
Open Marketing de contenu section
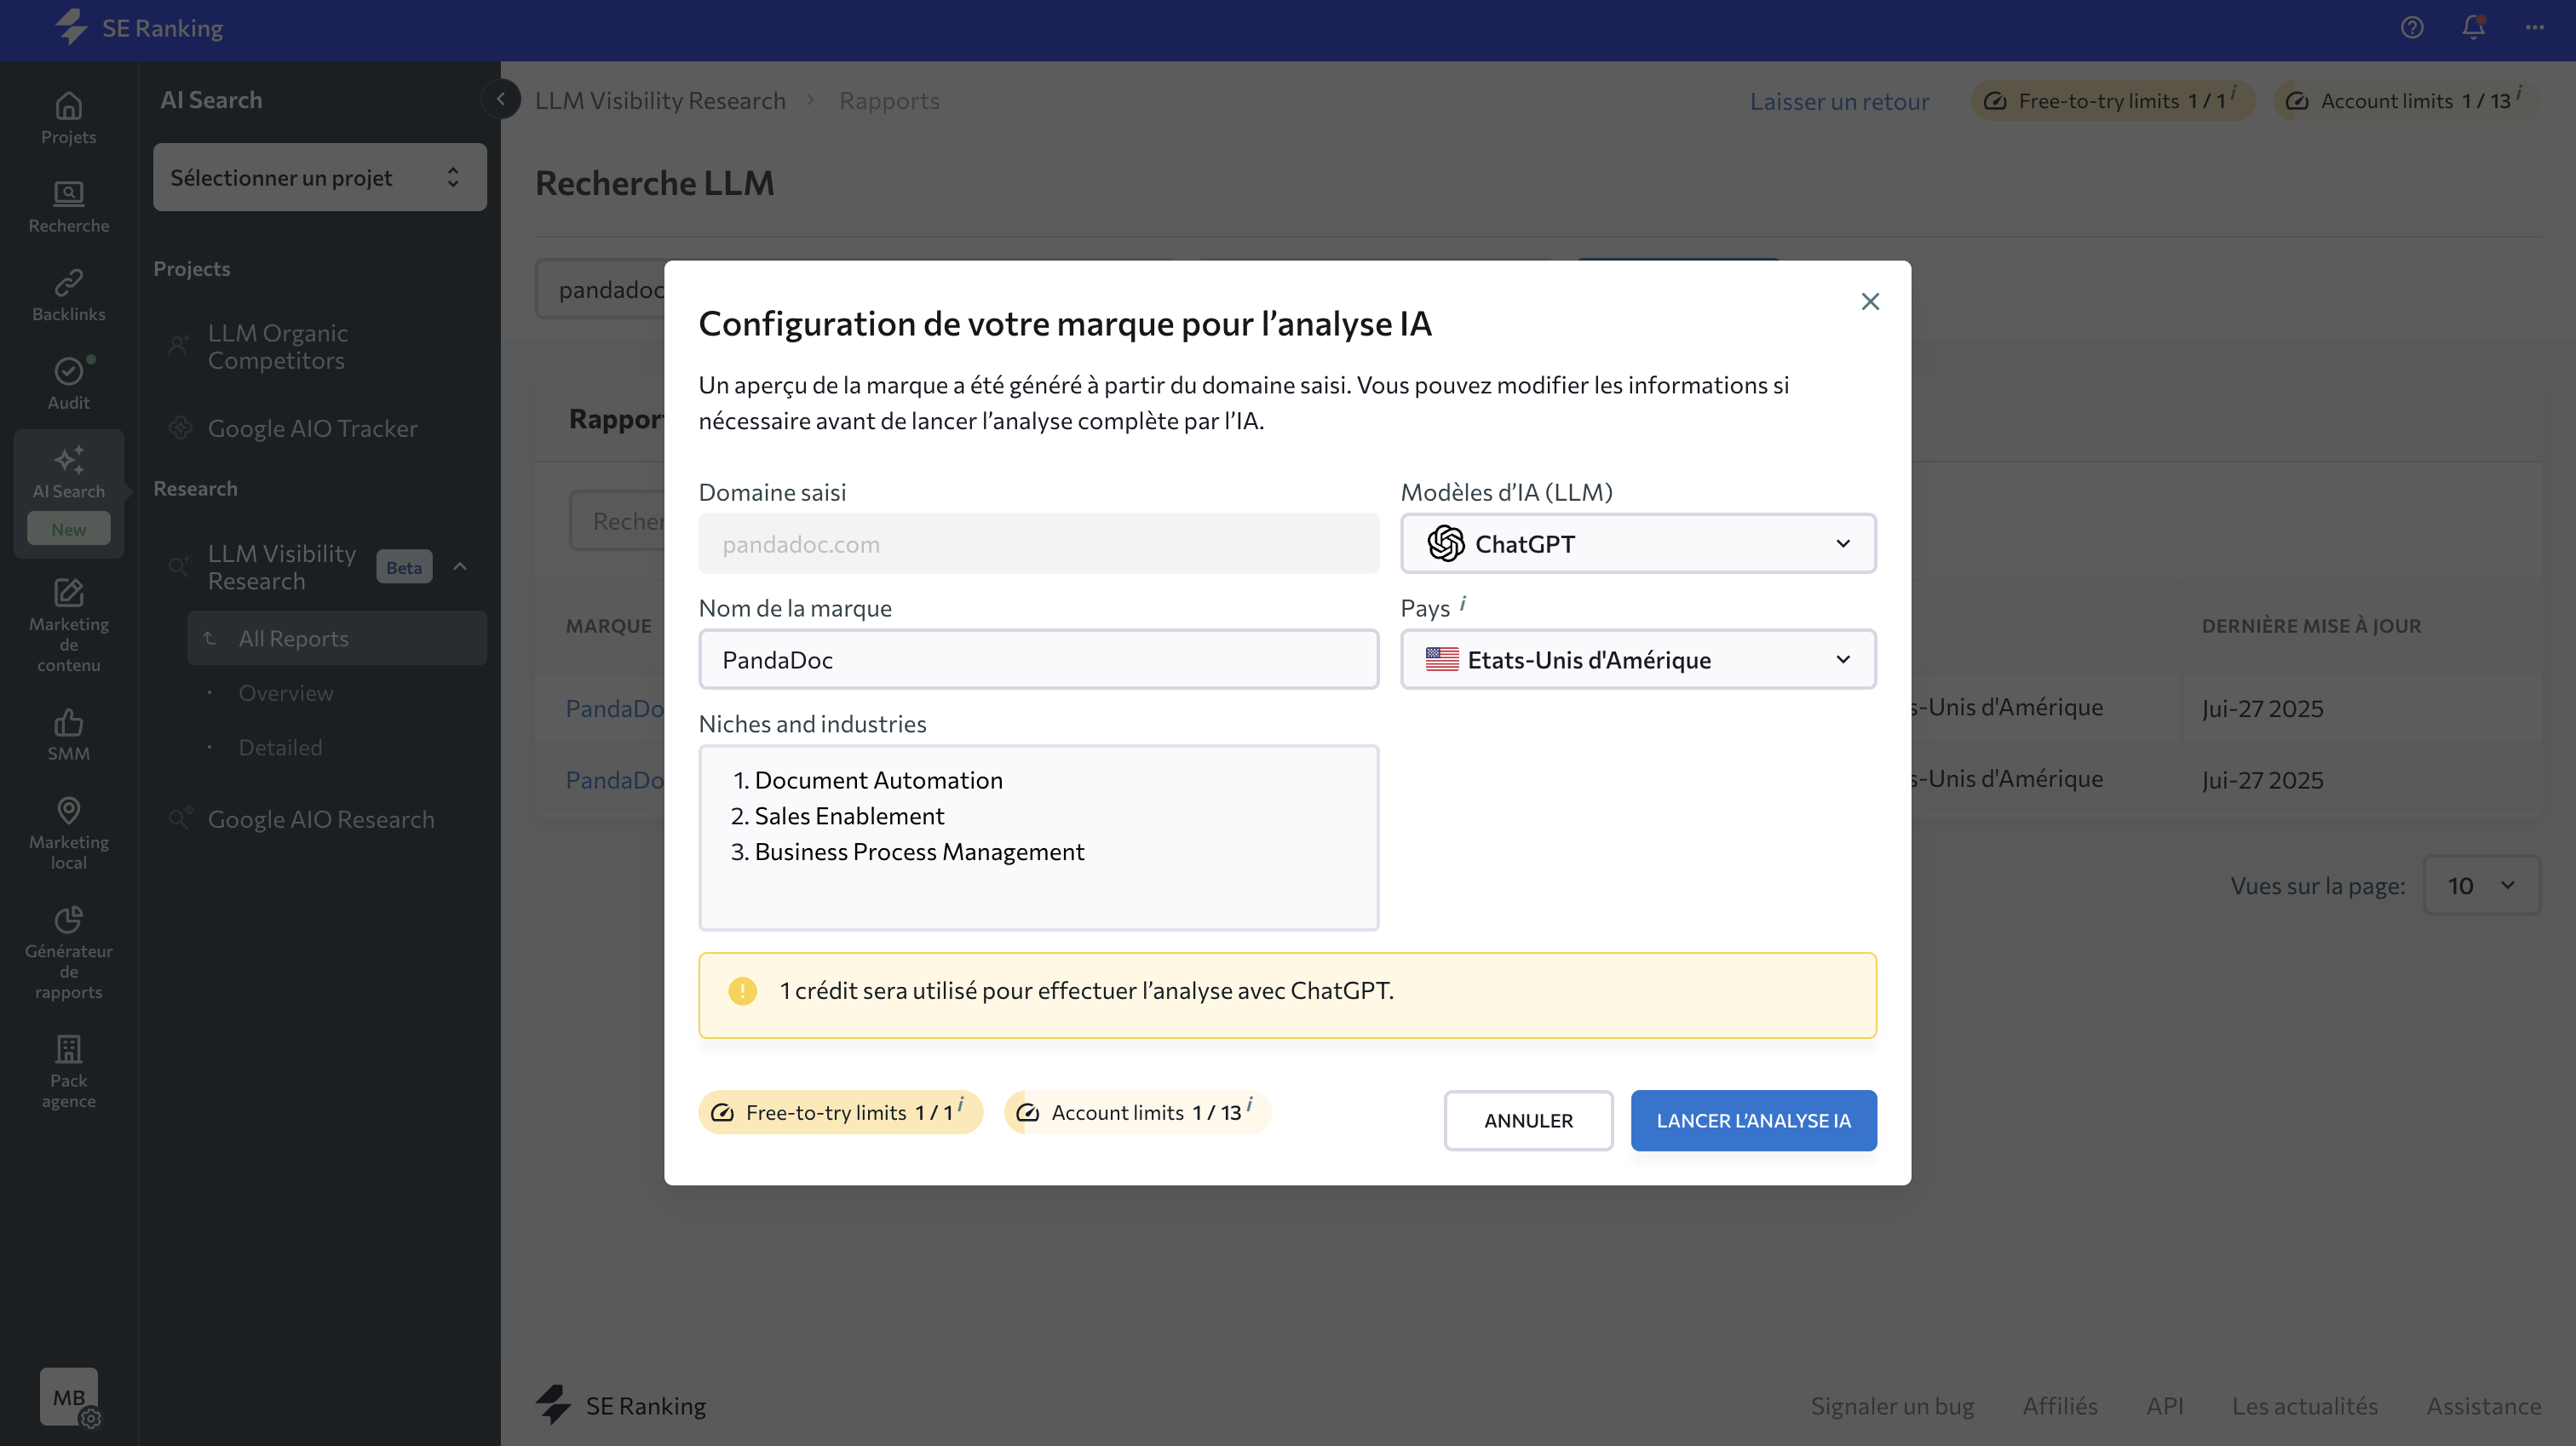coord(68,624)
